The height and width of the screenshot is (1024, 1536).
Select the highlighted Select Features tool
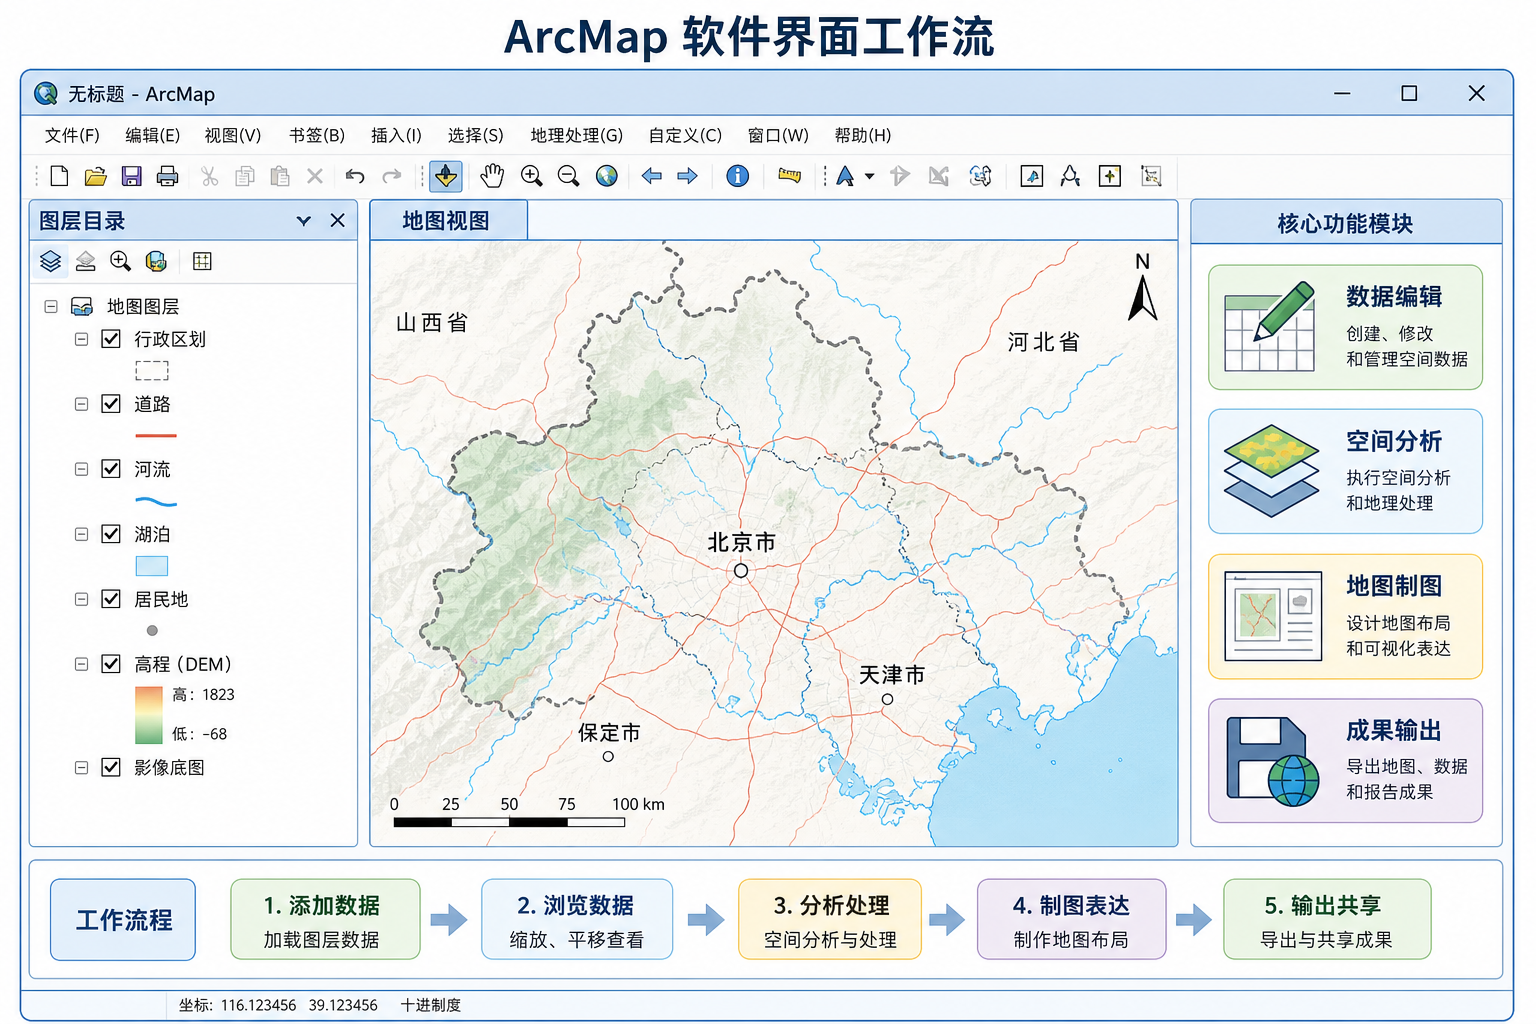[x=445, y=176]
